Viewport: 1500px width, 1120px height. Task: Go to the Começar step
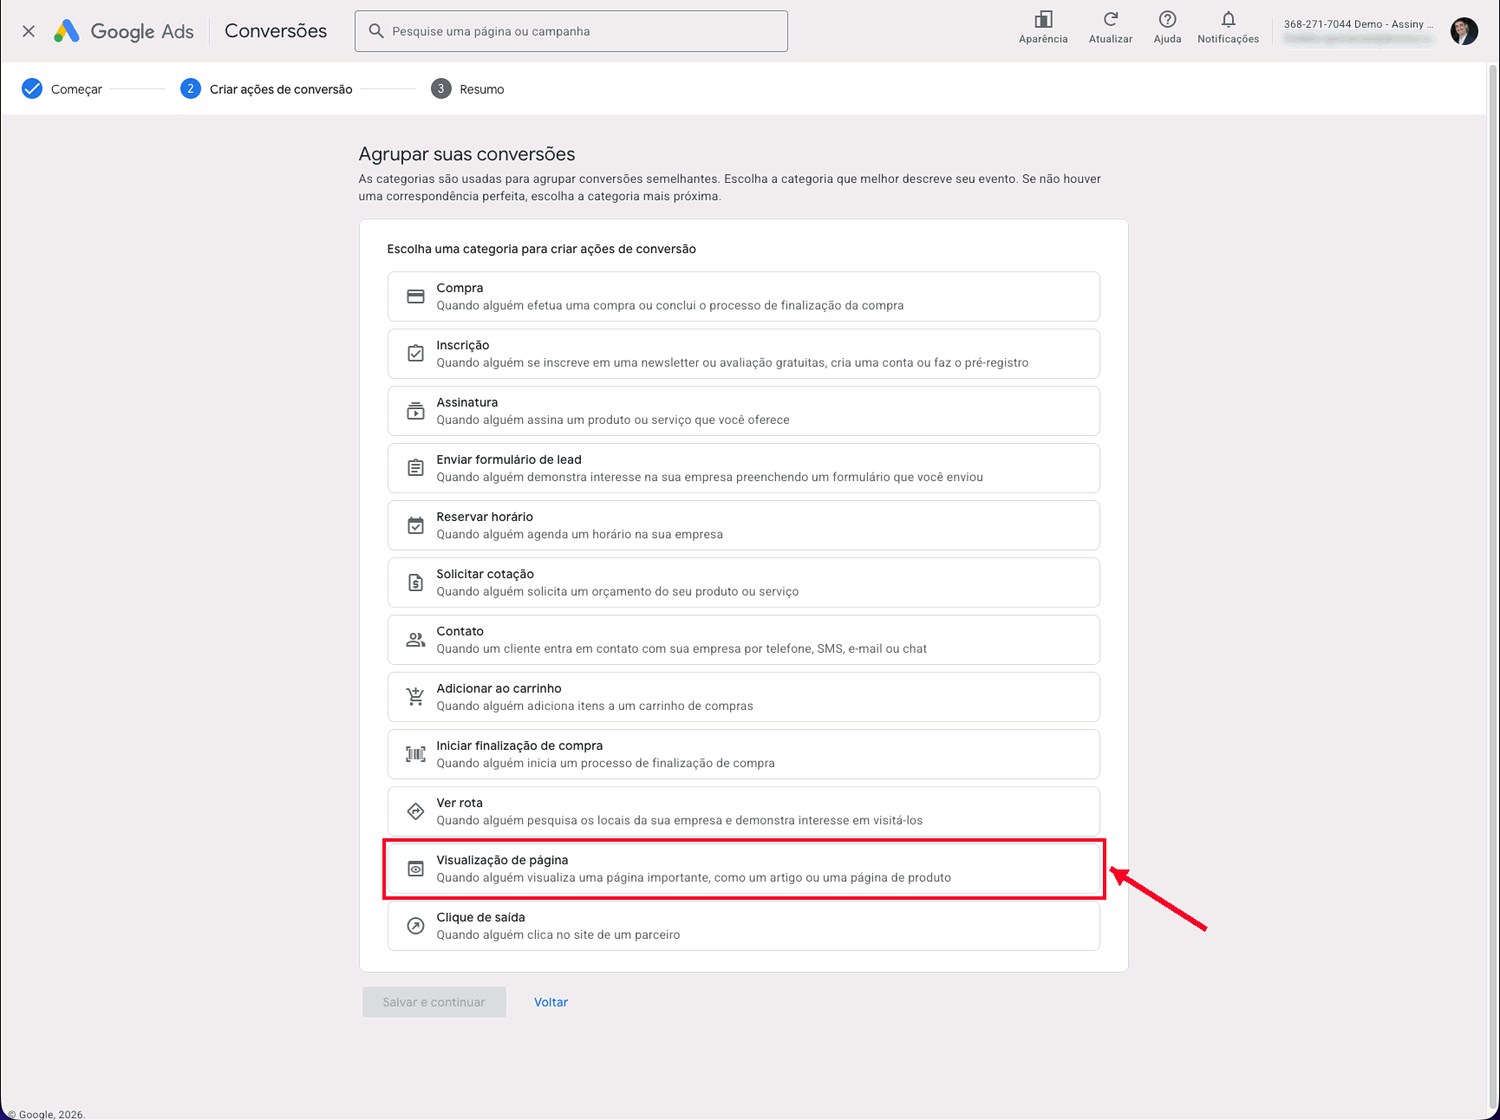[62, 89]
